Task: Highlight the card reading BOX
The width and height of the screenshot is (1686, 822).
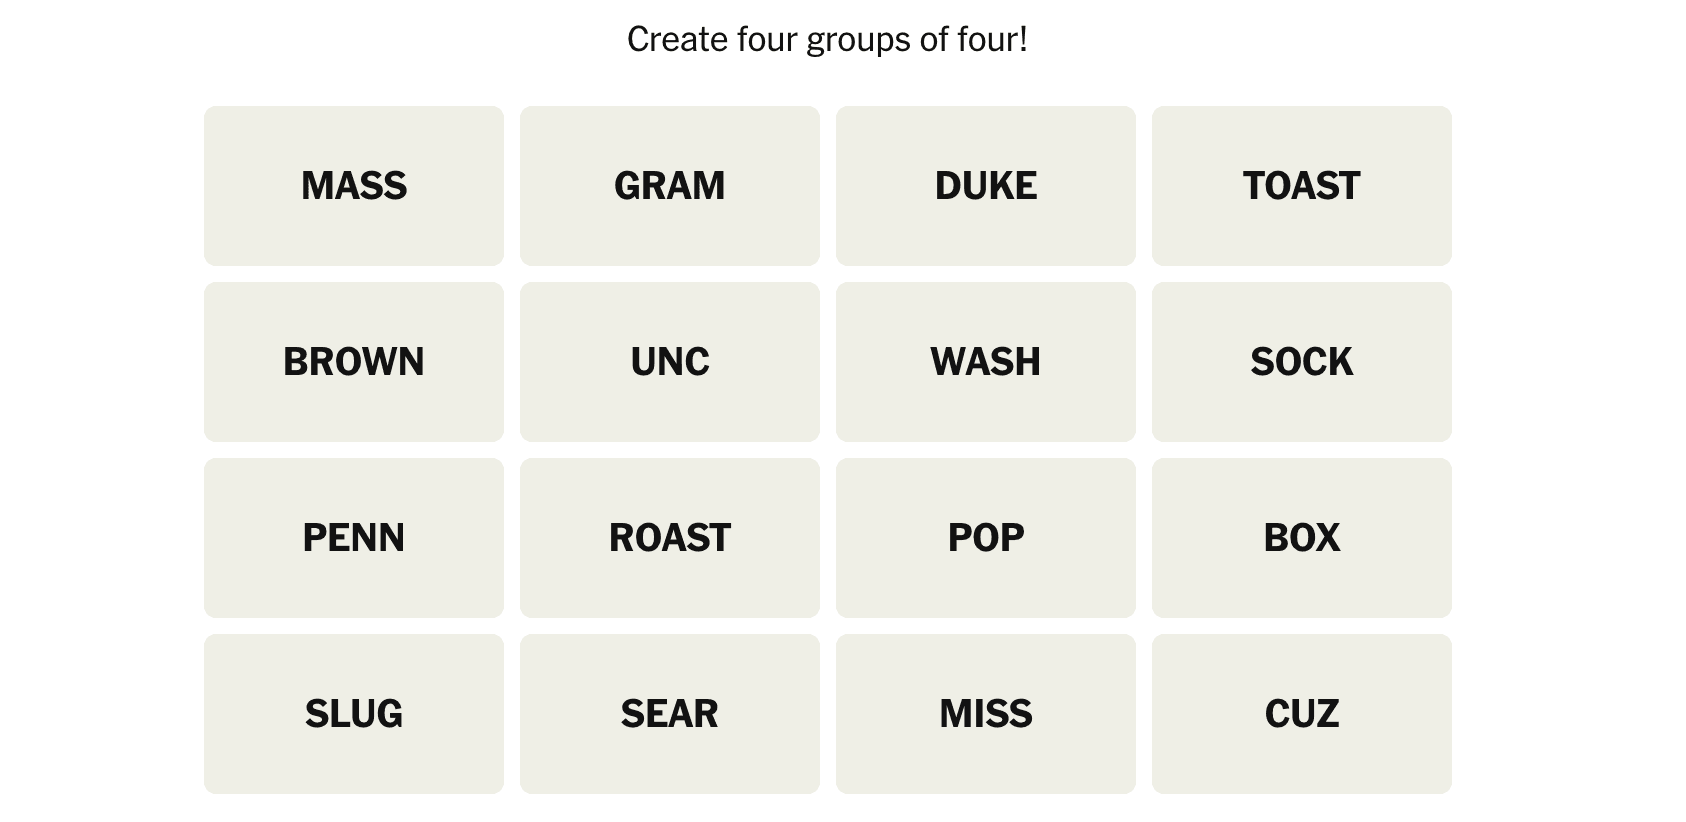Action: click(1301, 538)
